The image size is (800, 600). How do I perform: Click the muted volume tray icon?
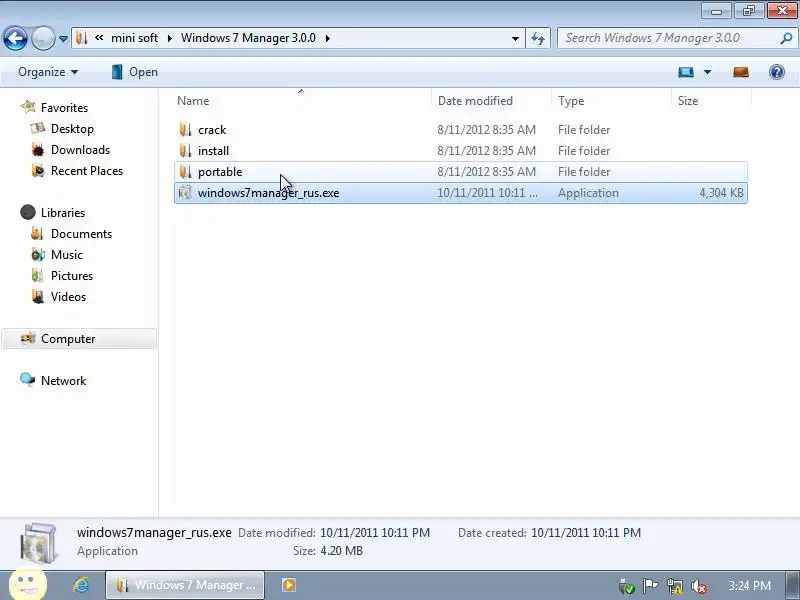coord(698,586)
